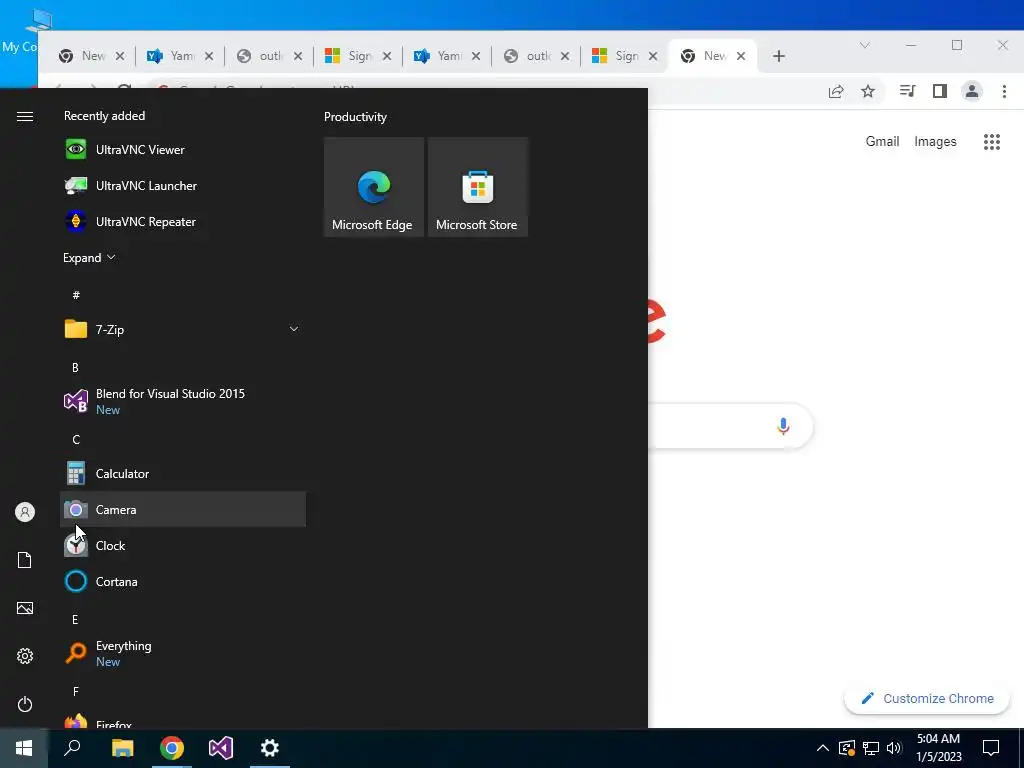Open the Microsoft Store tile
Viewport: 1024px width, 768px height.
(x=477, y=187)
